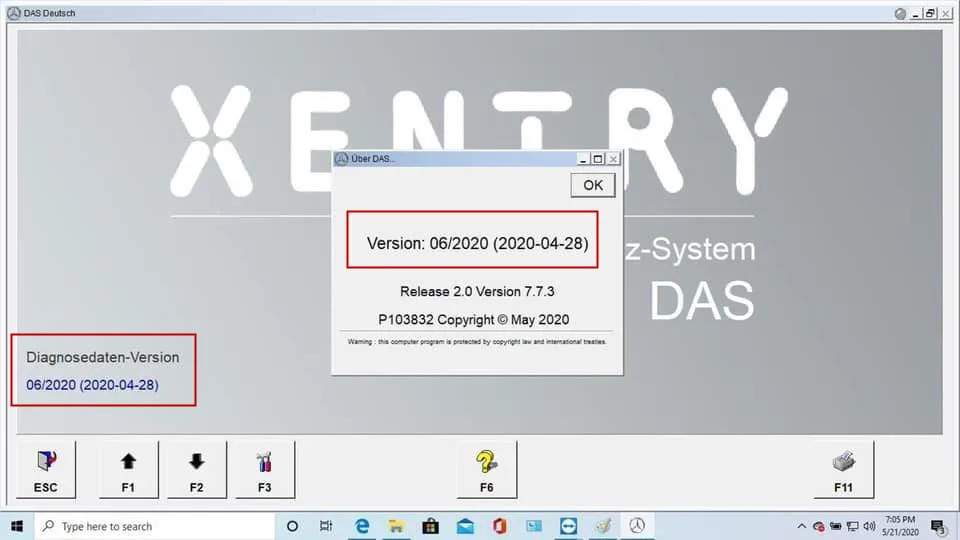This screenshot has height=540, width=960.
Task: Open the Windows Start menu
Action: coord(17,526)
